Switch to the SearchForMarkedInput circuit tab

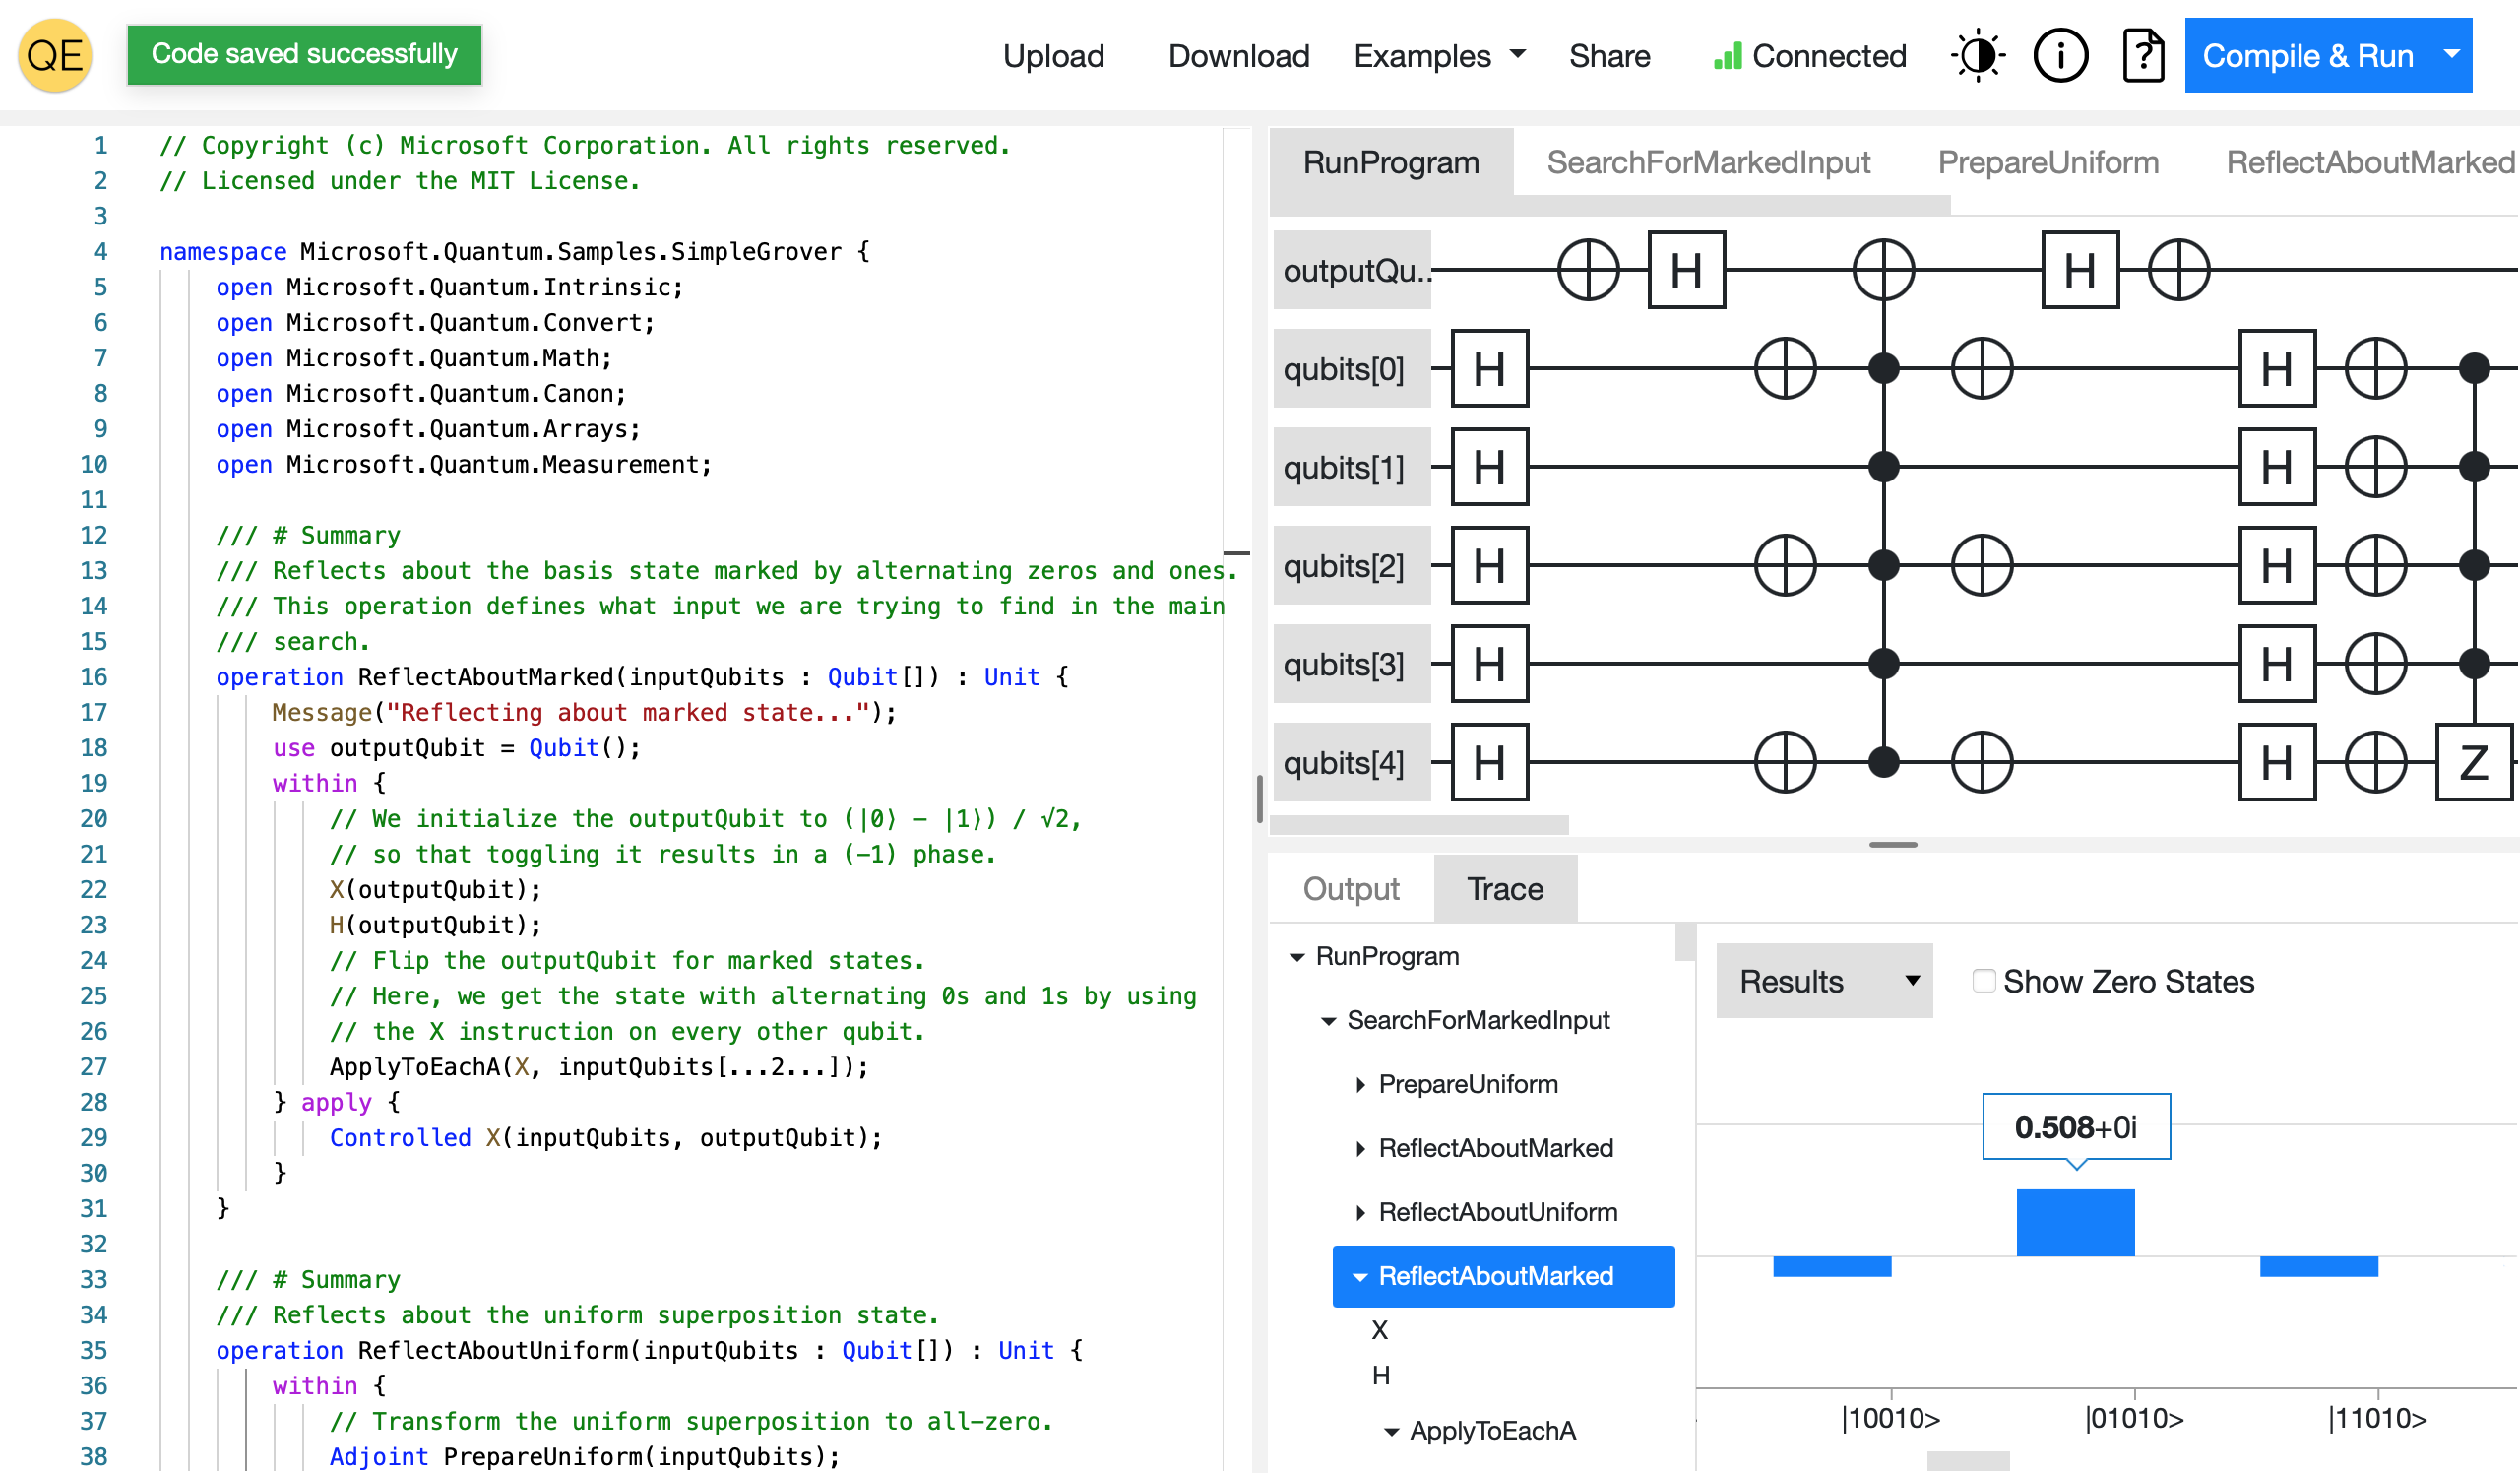tap(1707, 162)
